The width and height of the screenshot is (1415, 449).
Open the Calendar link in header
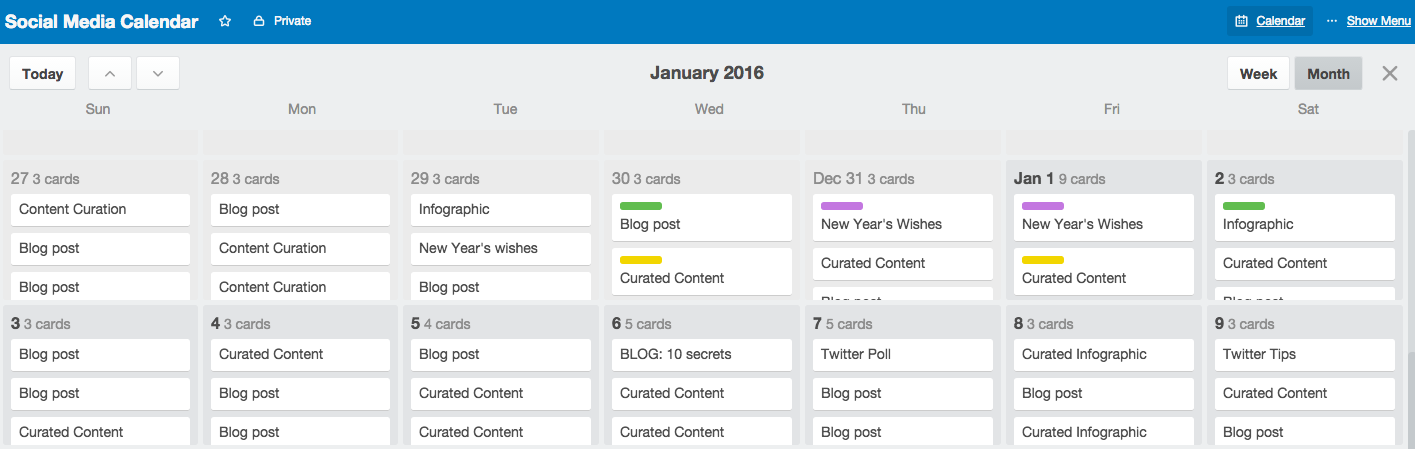click(1280, 21)
